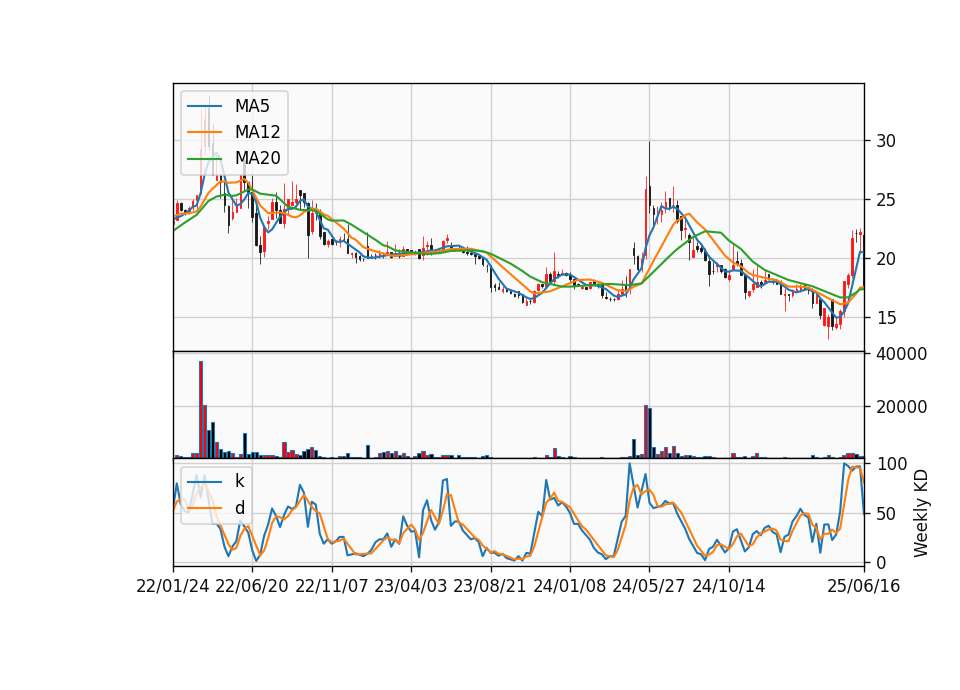Click the KD axis value 50
The image size is (960, 690).
886,514
